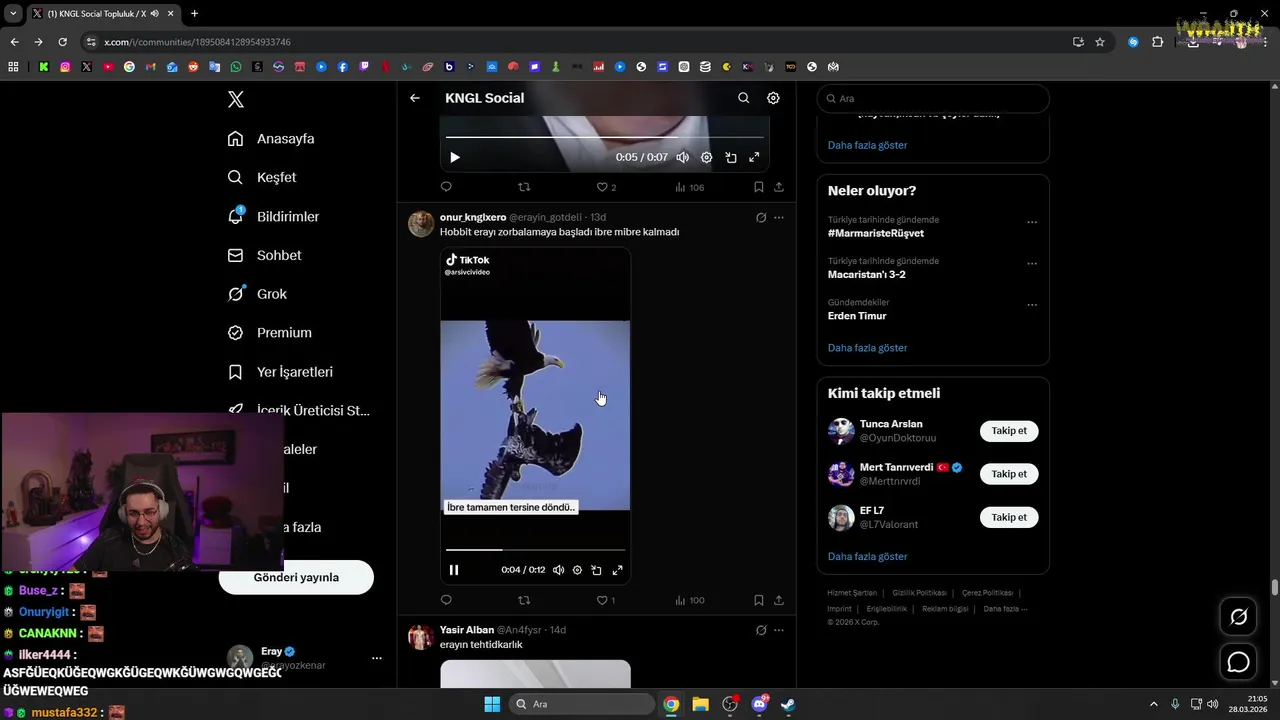Image resolution: width=1280 pixels, height=720 pixels.
Task: View analytics showing 106 views
Action: click(x=689, y=187)
